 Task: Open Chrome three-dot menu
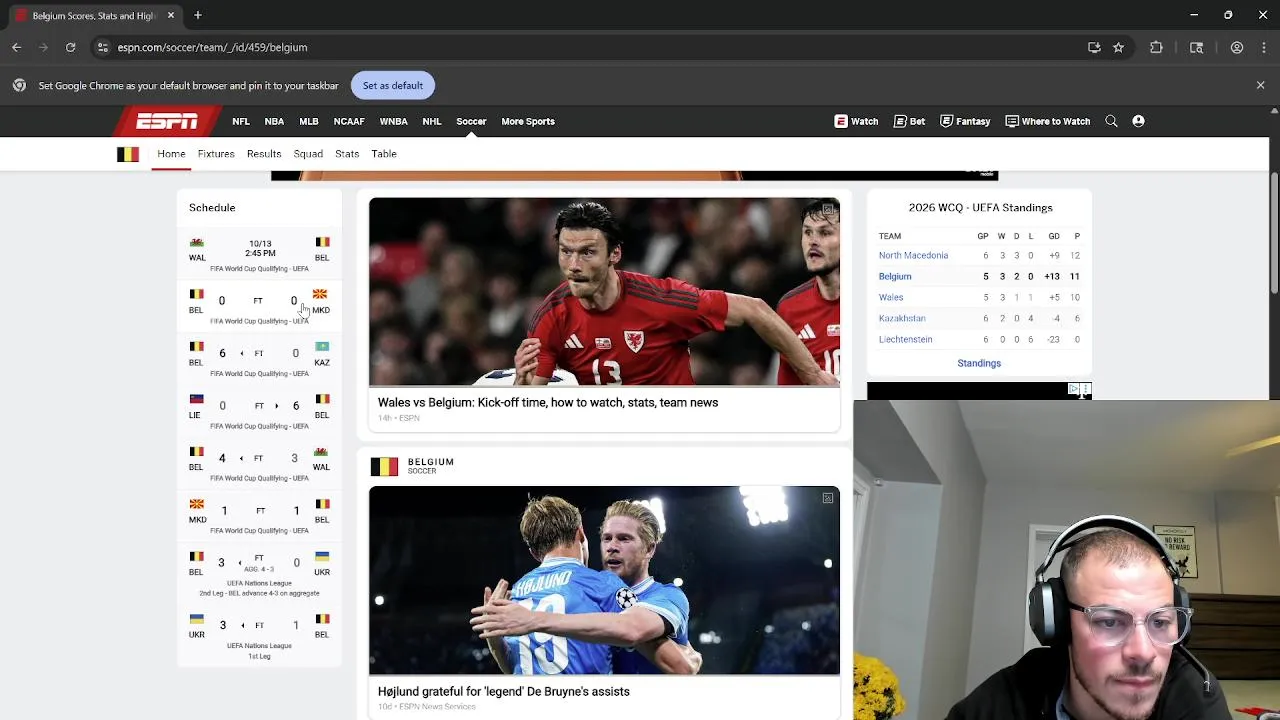click(1264, 47)
